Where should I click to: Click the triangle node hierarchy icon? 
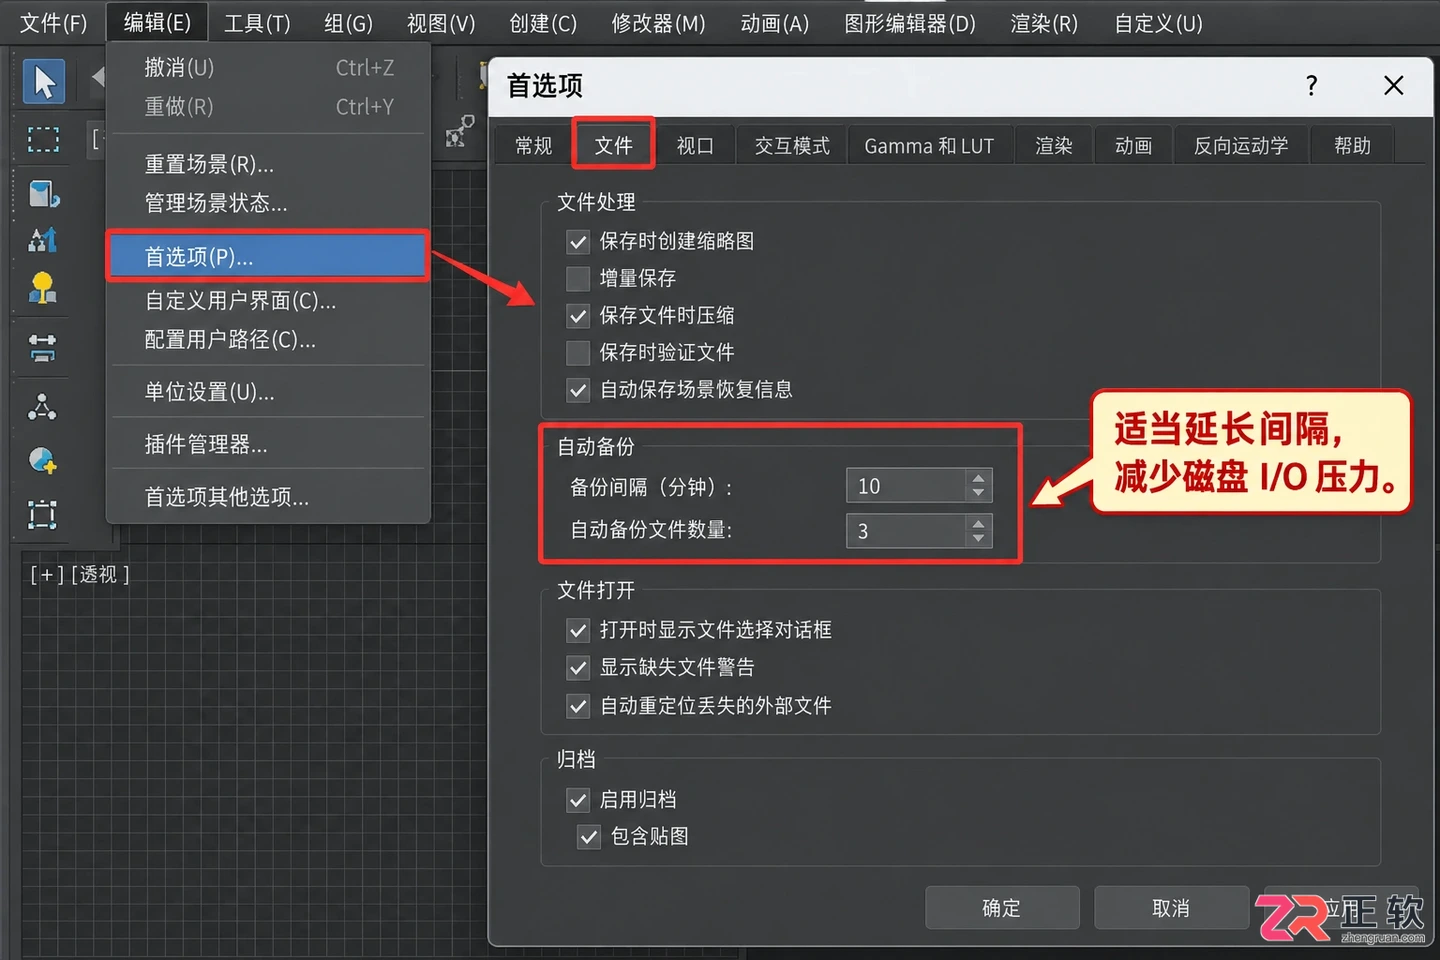42,406
